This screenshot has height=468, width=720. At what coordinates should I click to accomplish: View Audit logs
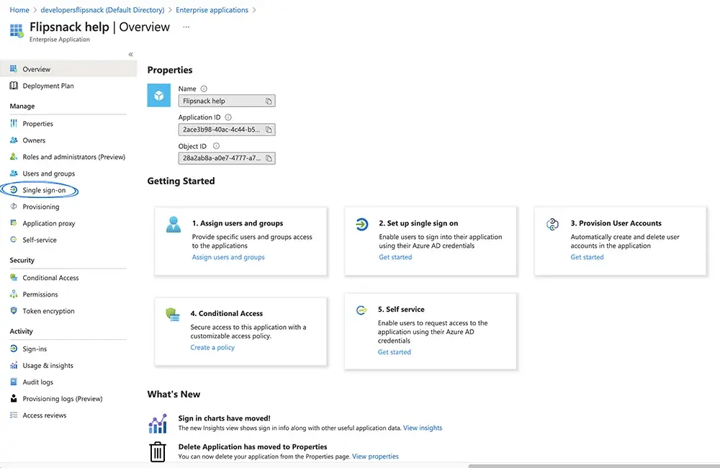coord(38,382)
